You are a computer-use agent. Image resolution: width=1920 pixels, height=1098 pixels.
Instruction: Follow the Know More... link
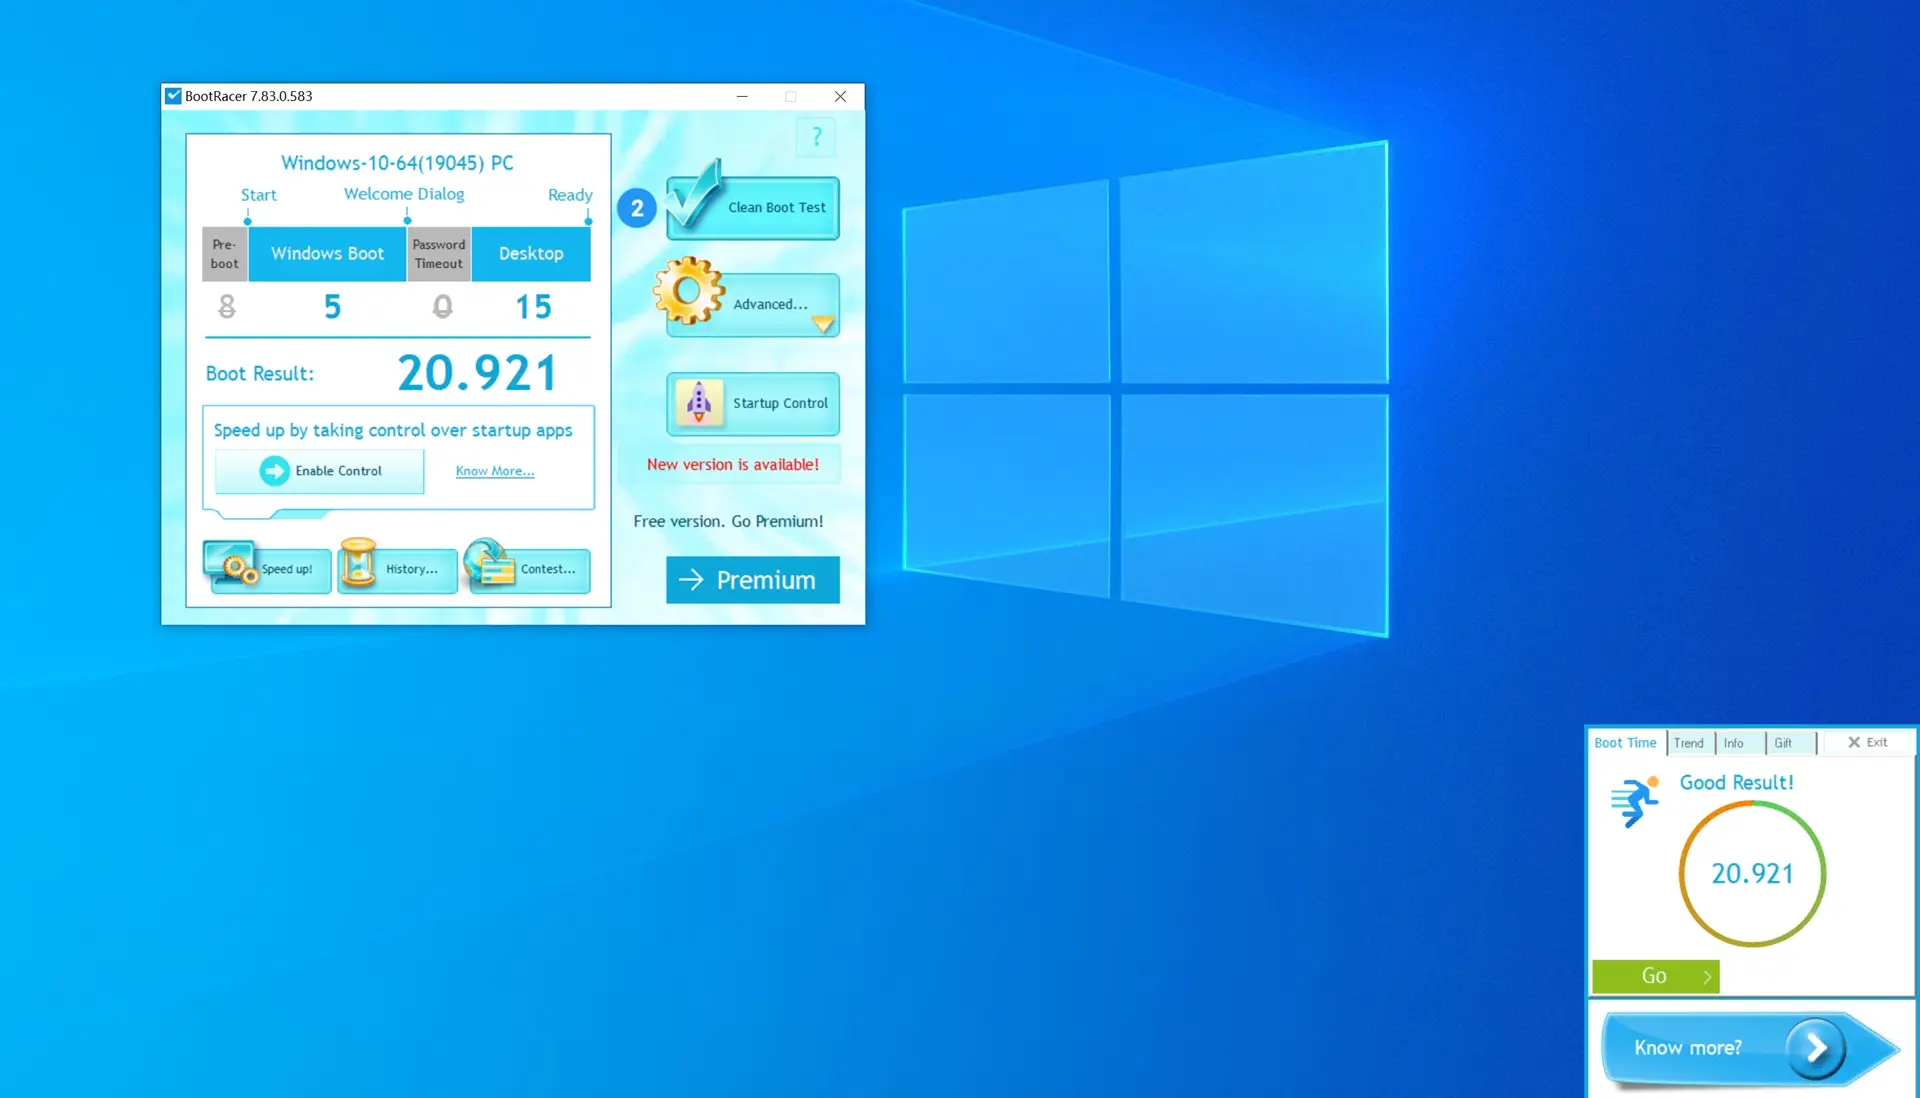(x=495, y=471)
